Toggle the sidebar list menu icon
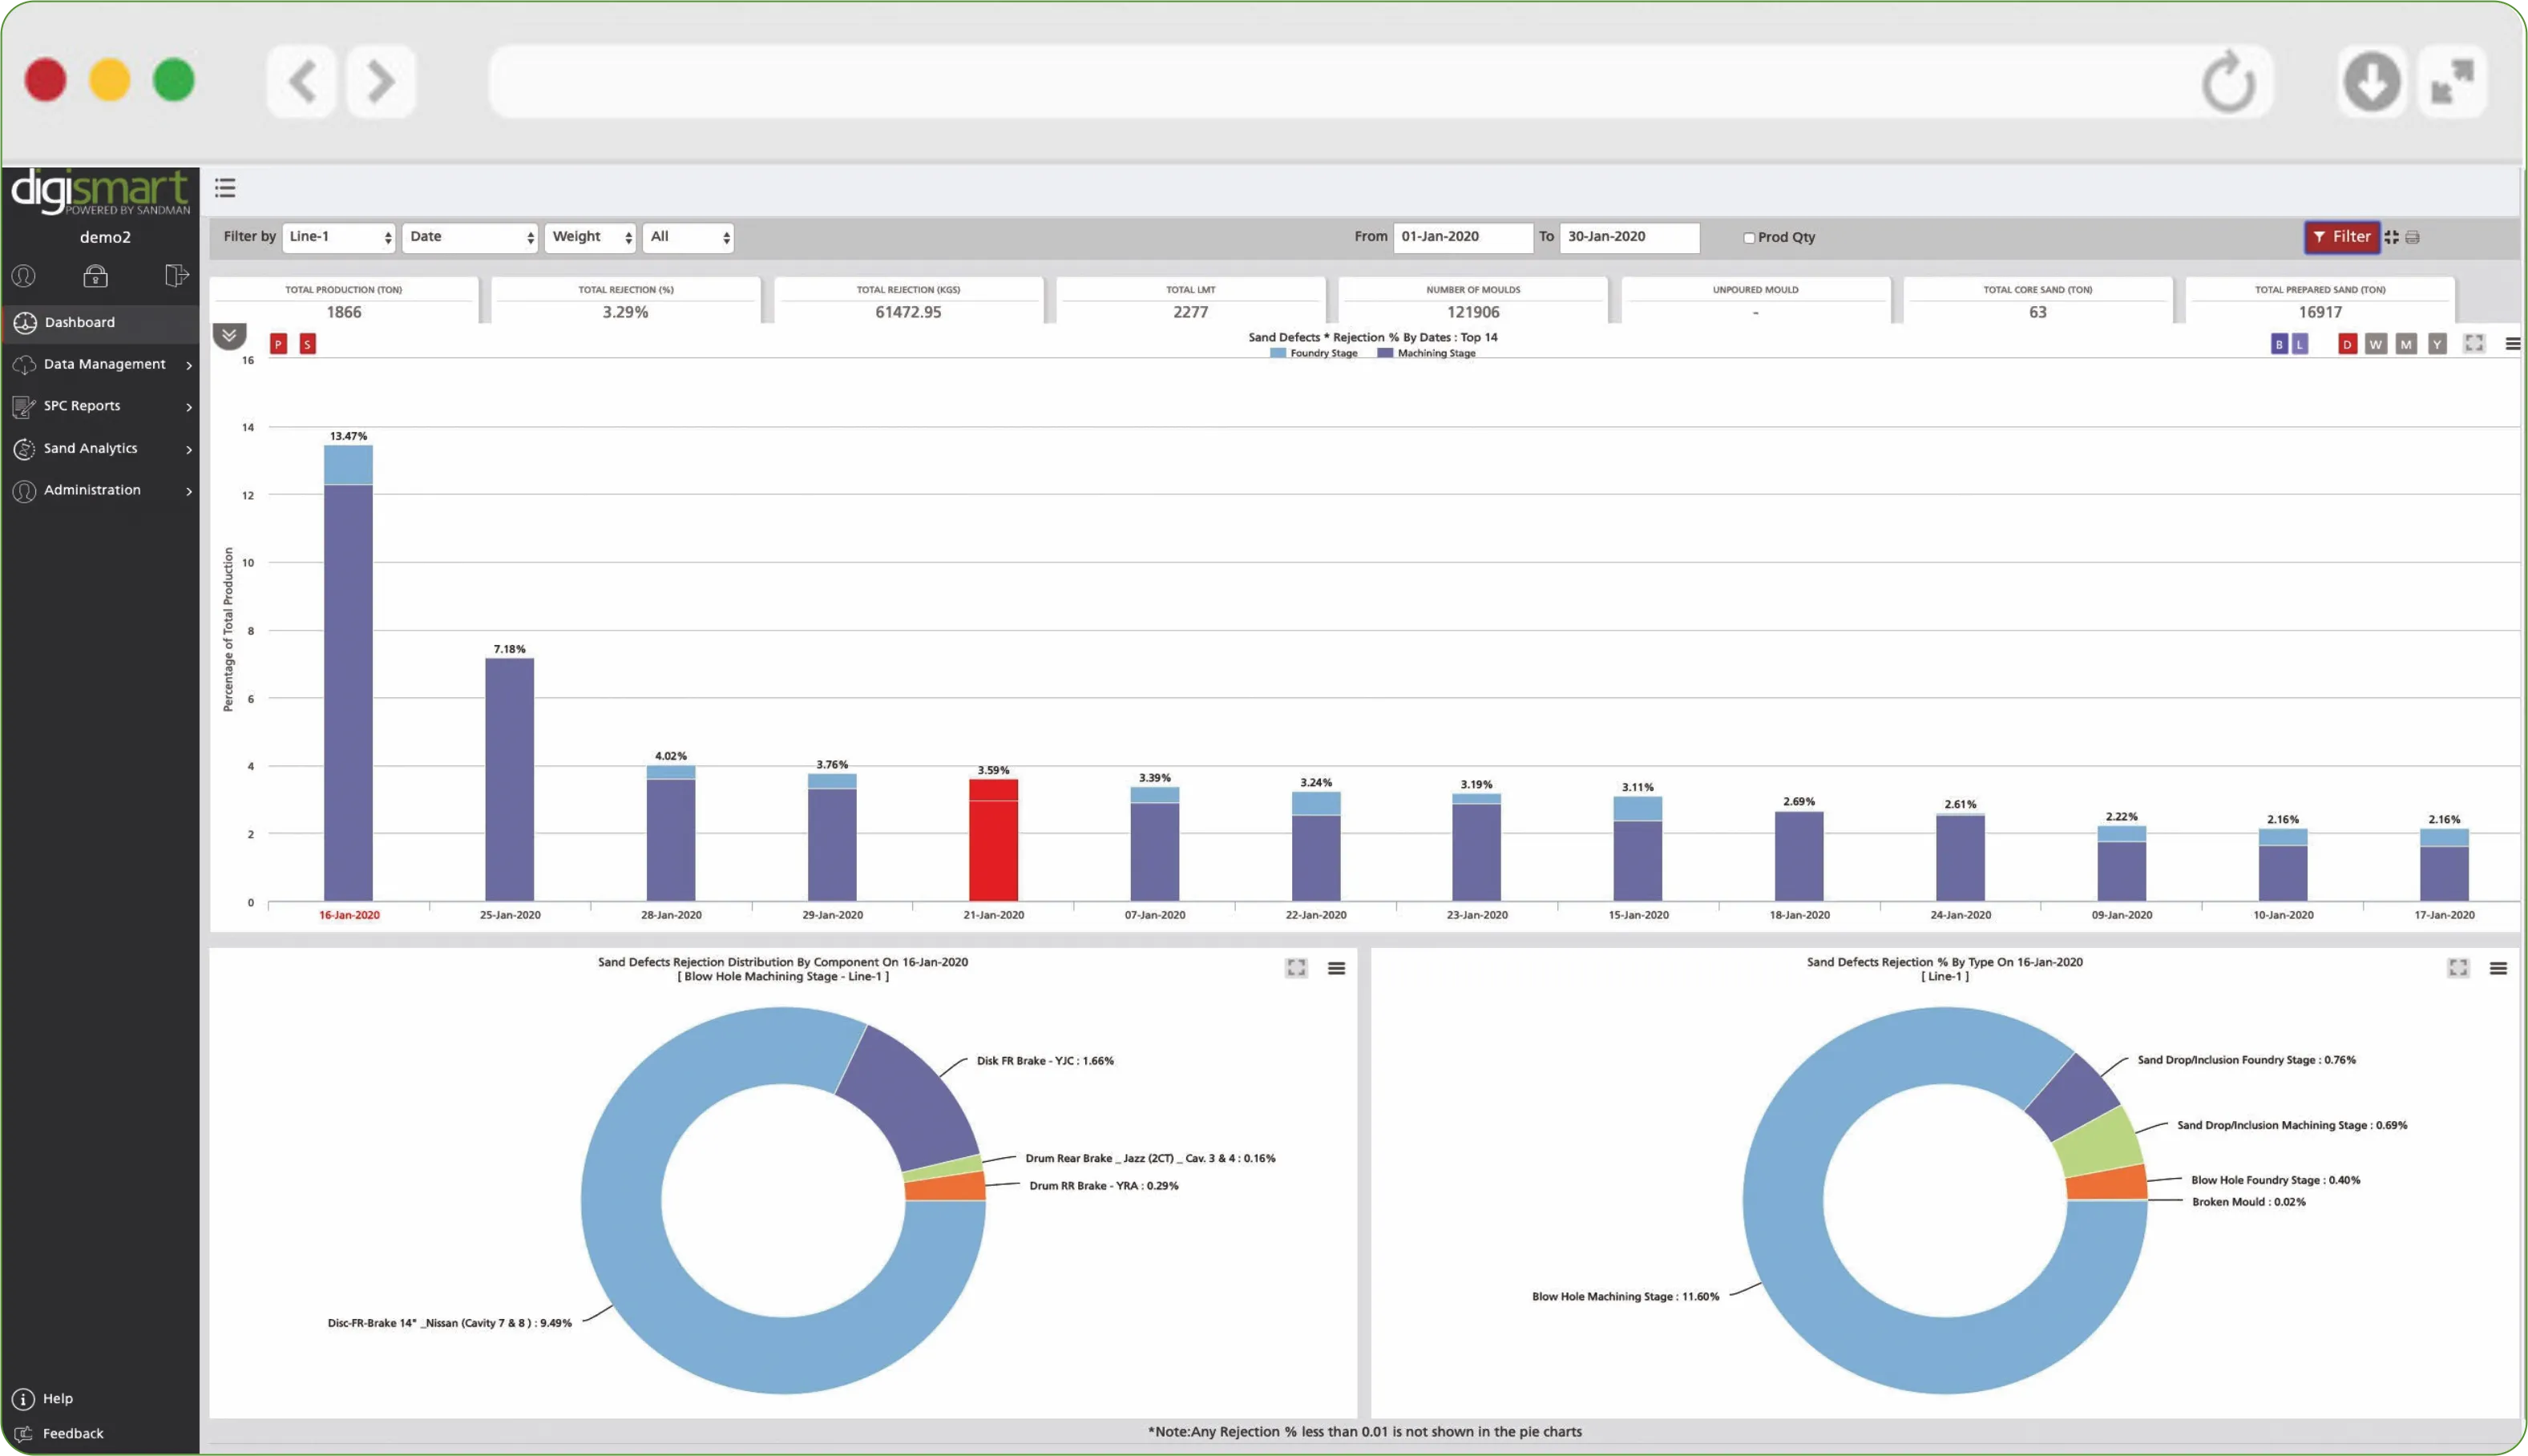2528x1456 pixels. [225, 188]
